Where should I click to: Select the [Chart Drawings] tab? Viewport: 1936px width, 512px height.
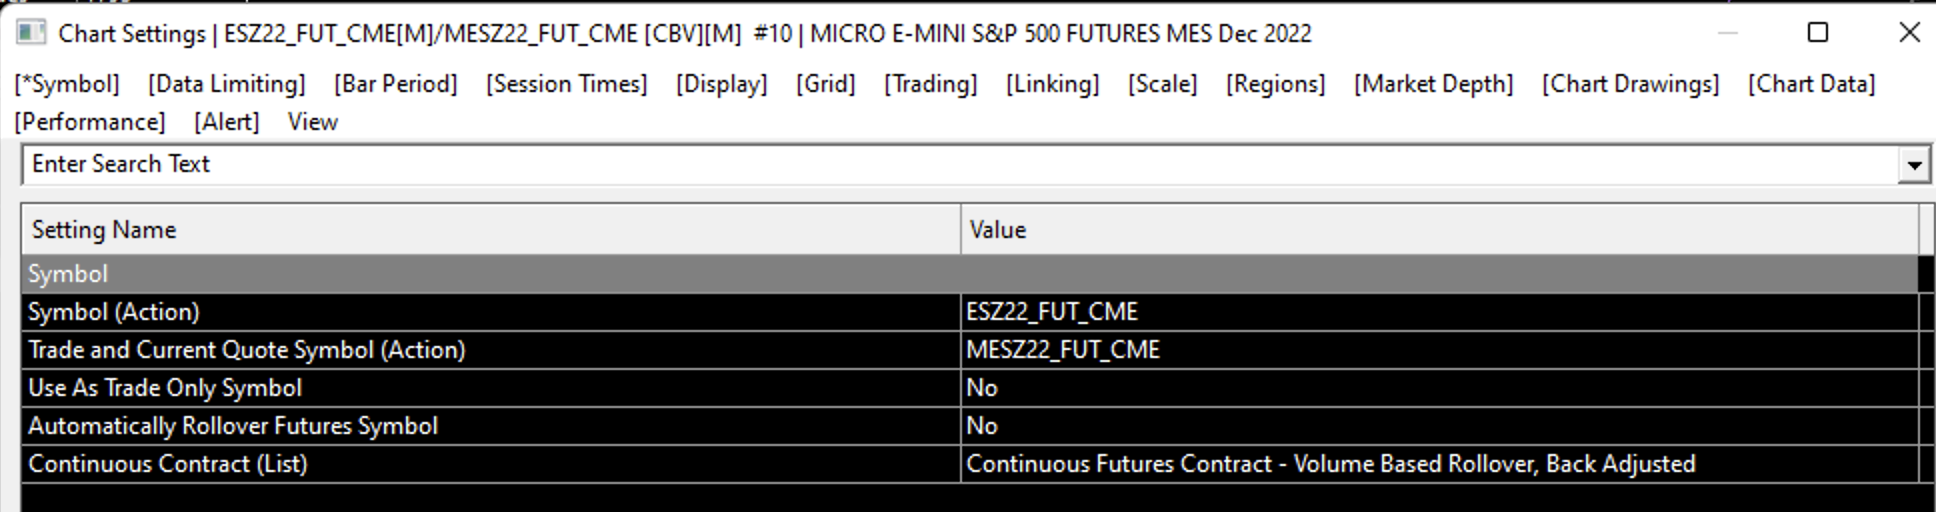tap(1630, 84)
